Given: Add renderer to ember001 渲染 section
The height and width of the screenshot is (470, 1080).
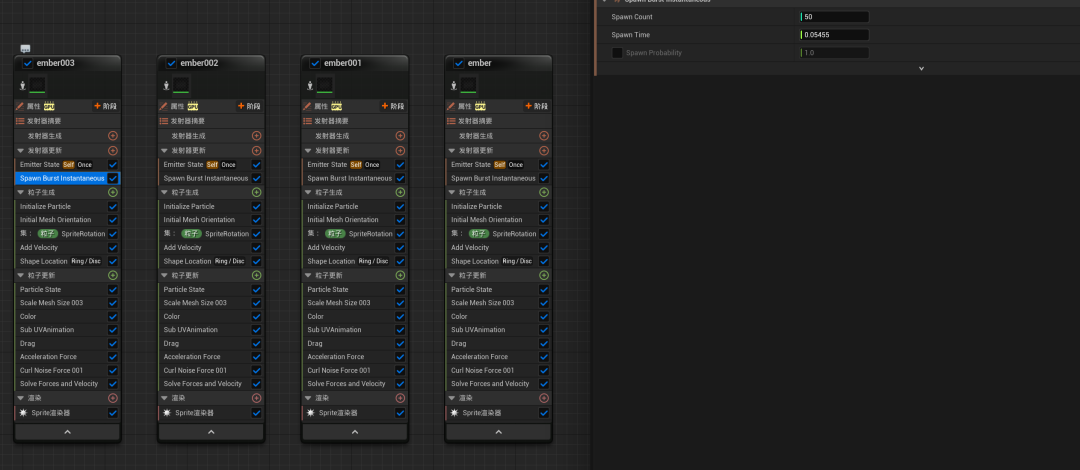Looking at the screenshot, I should click(x=400, y=398).
